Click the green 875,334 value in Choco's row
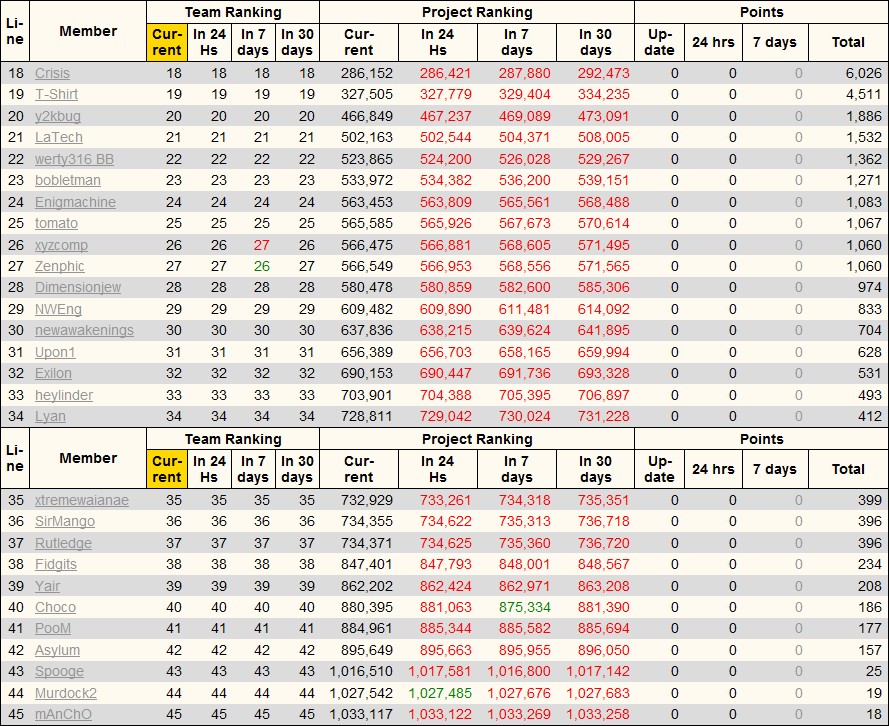The width and height of the screenshot is (889, 726). (517, 607)
